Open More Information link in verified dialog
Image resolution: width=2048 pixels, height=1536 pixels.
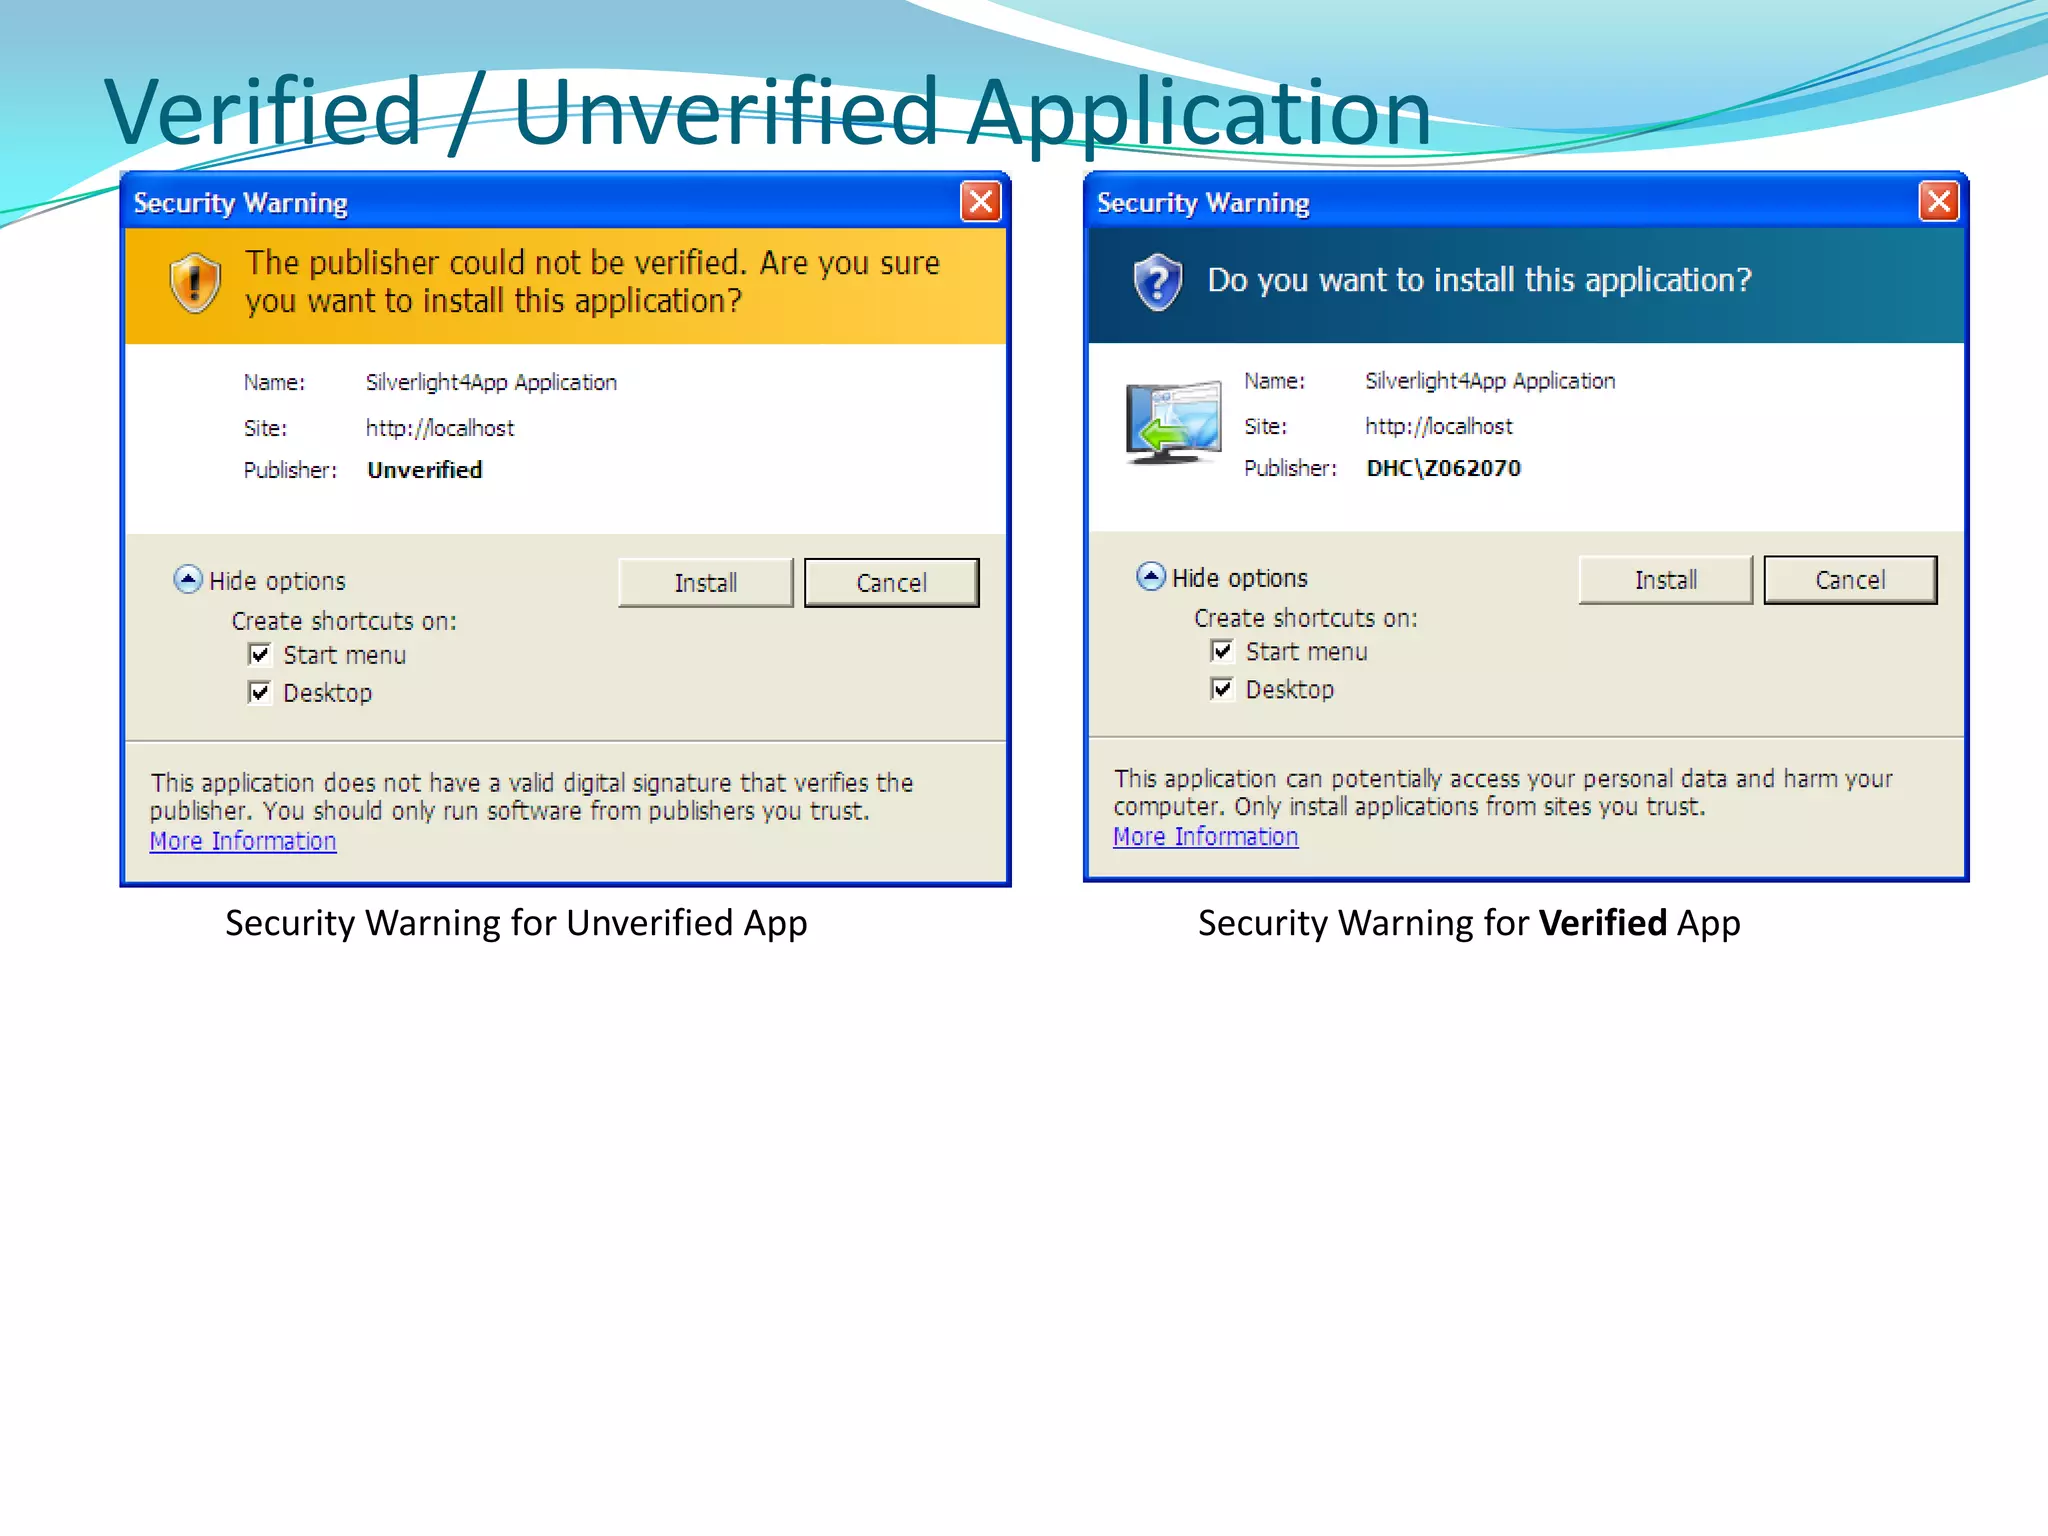(x=1205, y=837)
